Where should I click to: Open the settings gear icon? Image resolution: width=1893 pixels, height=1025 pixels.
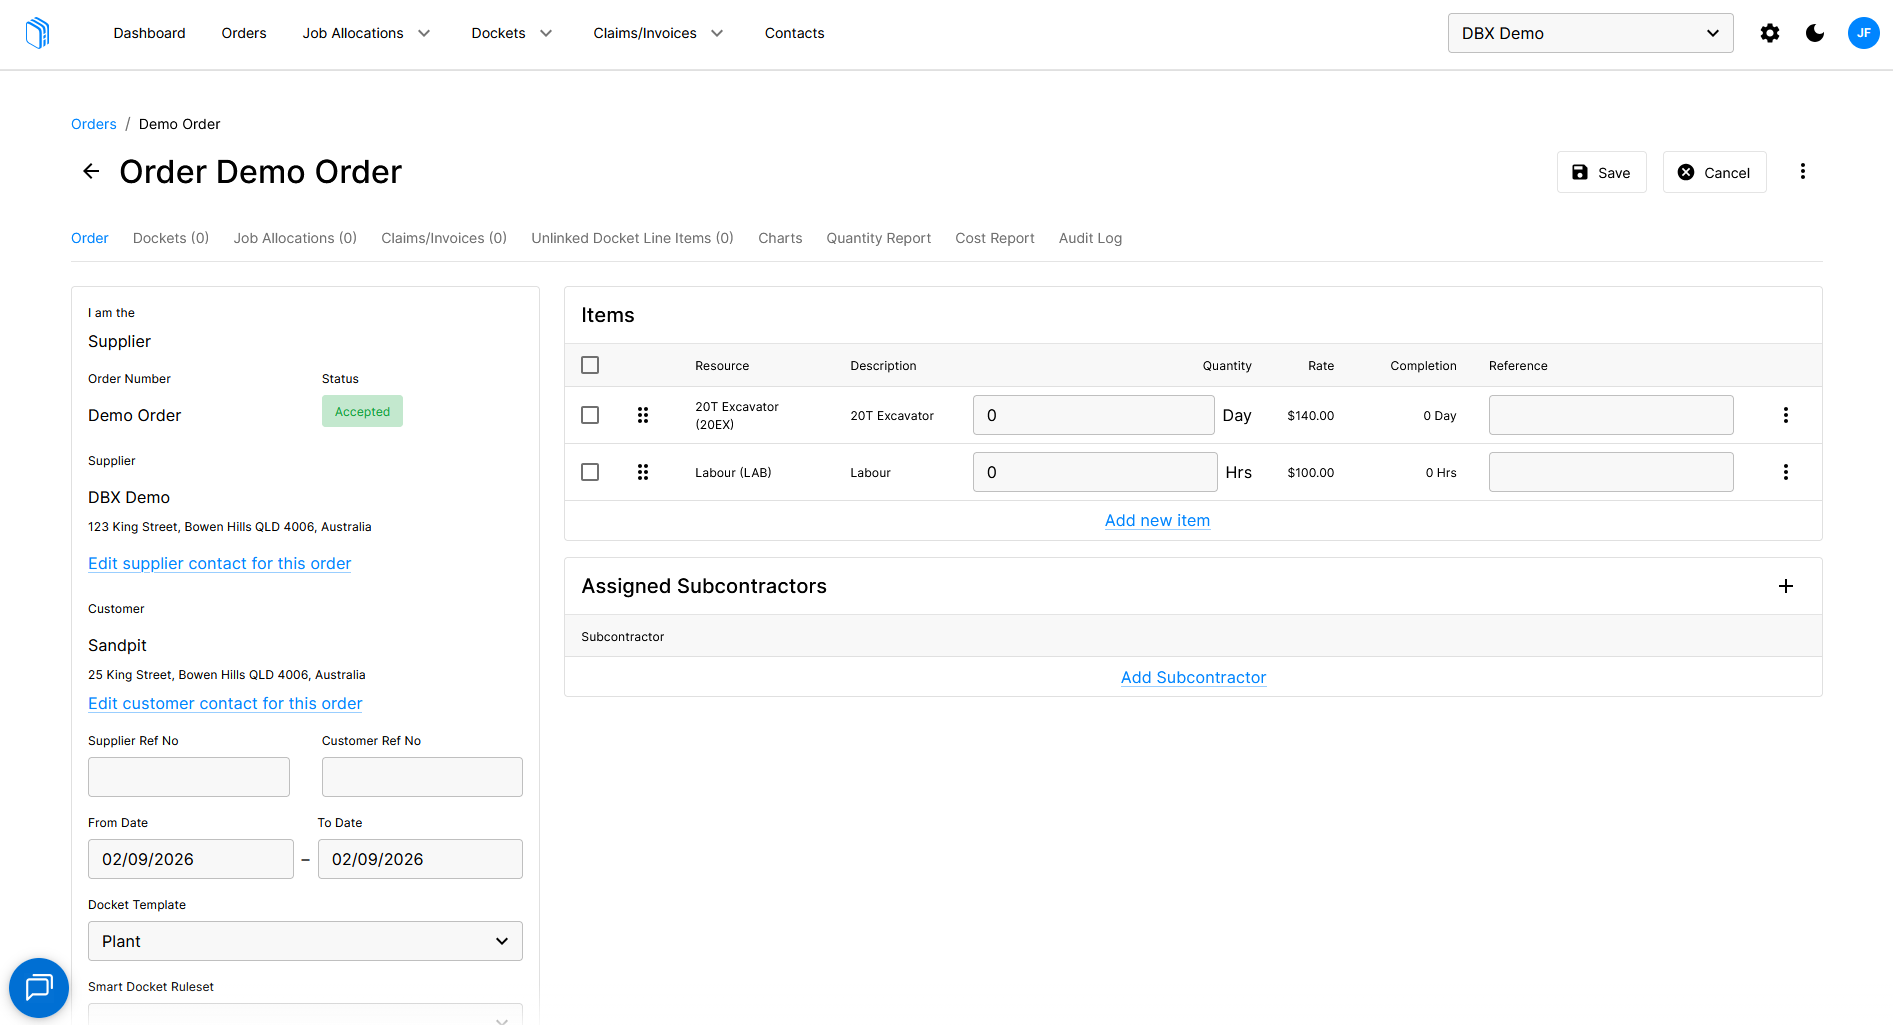coord(1770,33)
